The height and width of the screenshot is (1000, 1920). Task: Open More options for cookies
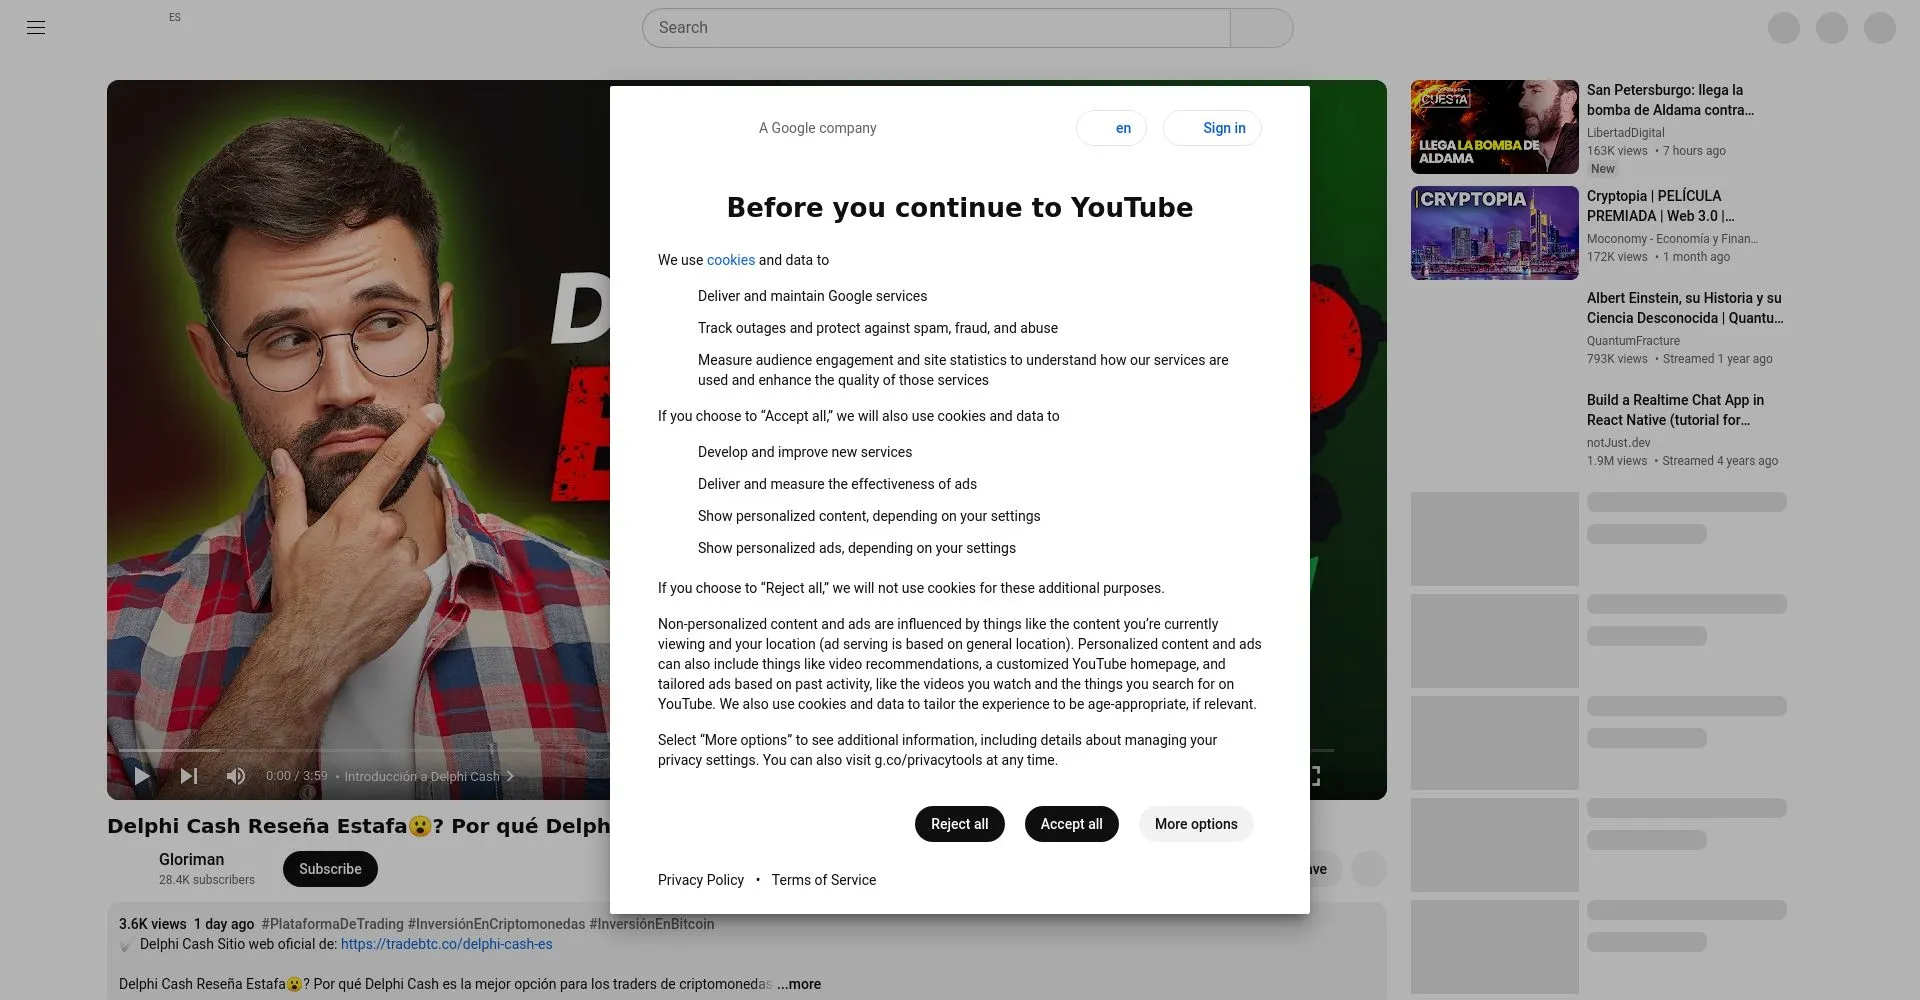coord(1196,824)
